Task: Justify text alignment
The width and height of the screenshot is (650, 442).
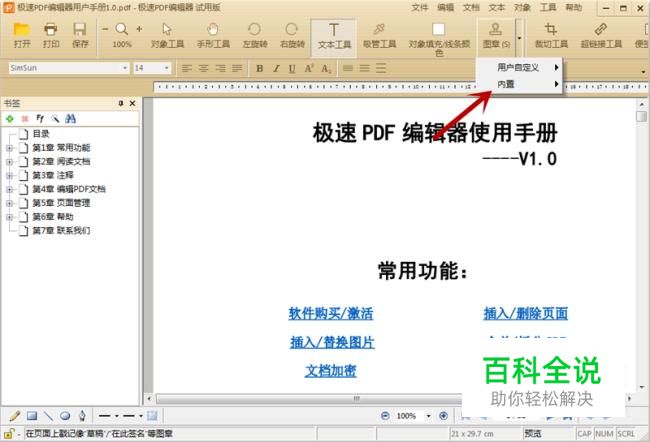Action: coord(237,68)
